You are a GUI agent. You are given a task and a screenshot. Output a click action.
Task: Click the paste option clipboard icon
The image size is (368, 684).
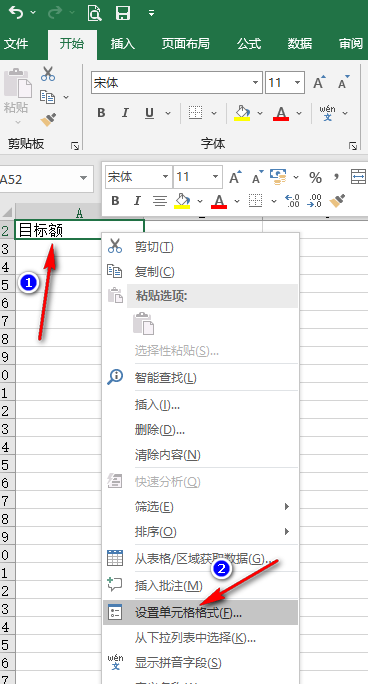tap(143, 323)
